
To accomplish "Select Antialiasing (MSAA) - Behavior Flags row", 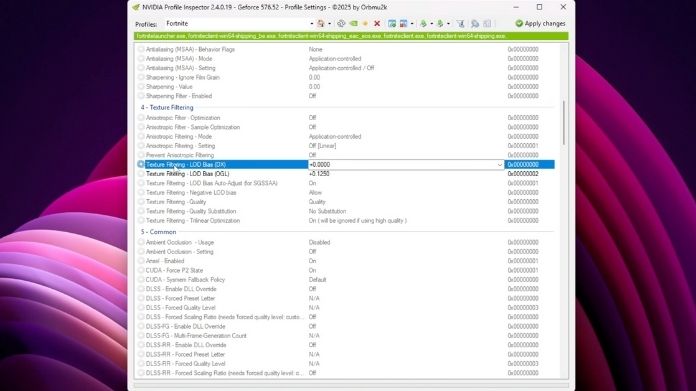I will tap(346, 49).
